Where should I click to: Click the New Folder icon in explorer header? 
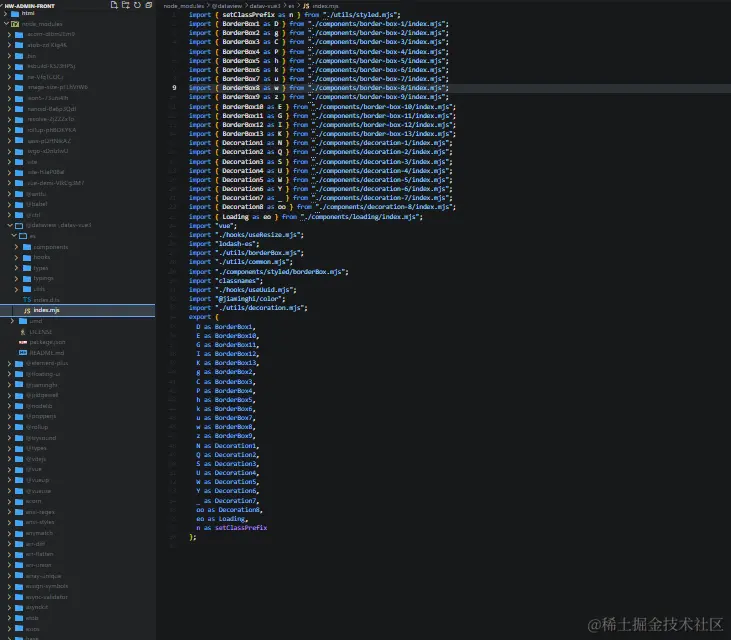[x=125, y=5]
